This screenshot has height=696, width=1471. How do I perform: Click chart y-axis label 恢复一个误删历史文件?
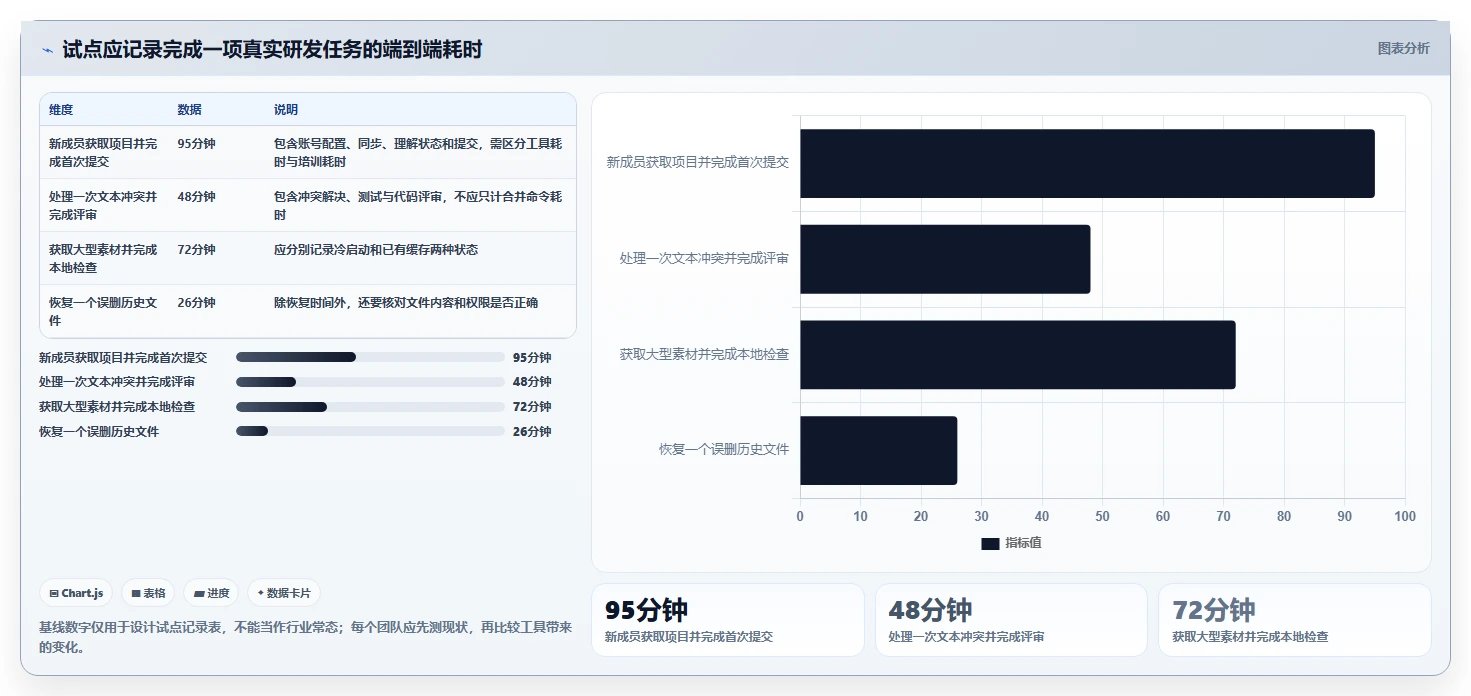(x=724, y=450)
